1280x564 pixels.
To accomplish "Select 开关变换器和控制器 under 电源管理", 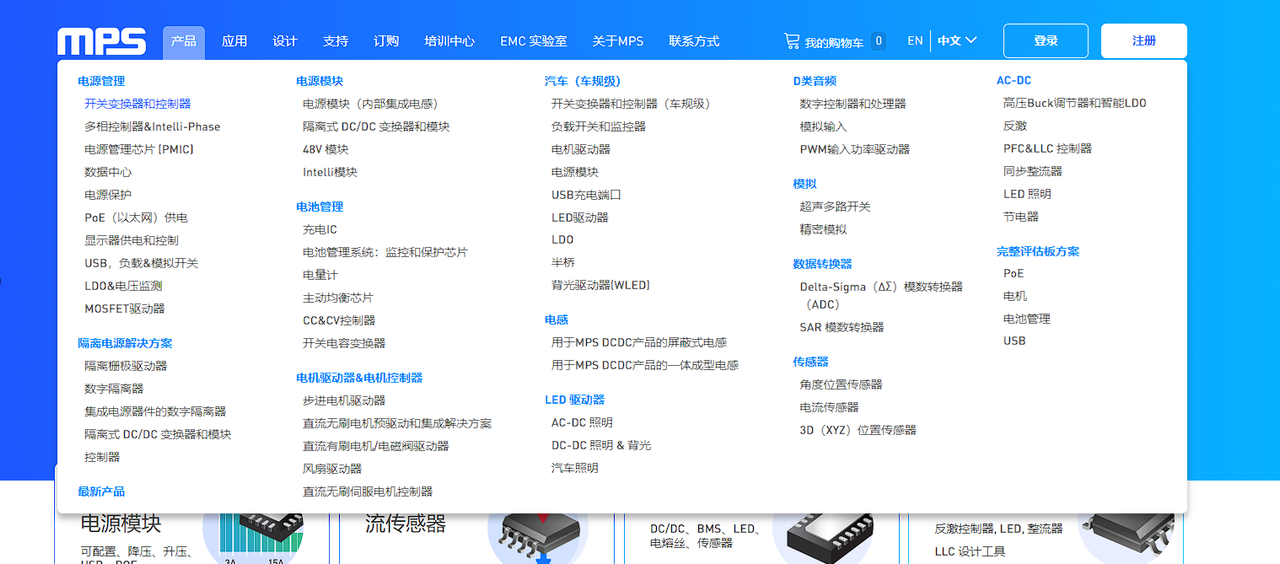I will point(137,104).
